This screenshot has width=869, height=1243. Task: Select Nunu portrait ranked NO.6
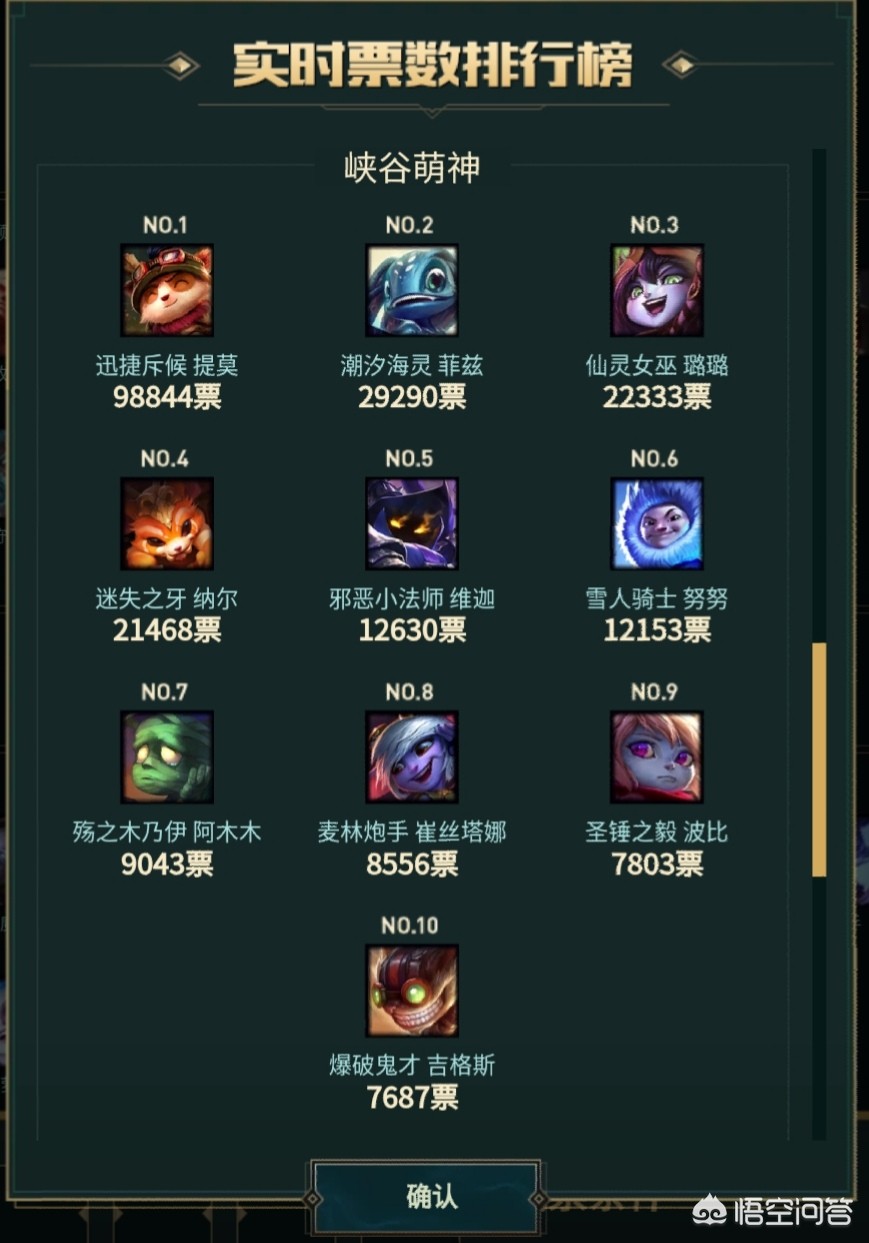tap(657, 524)
